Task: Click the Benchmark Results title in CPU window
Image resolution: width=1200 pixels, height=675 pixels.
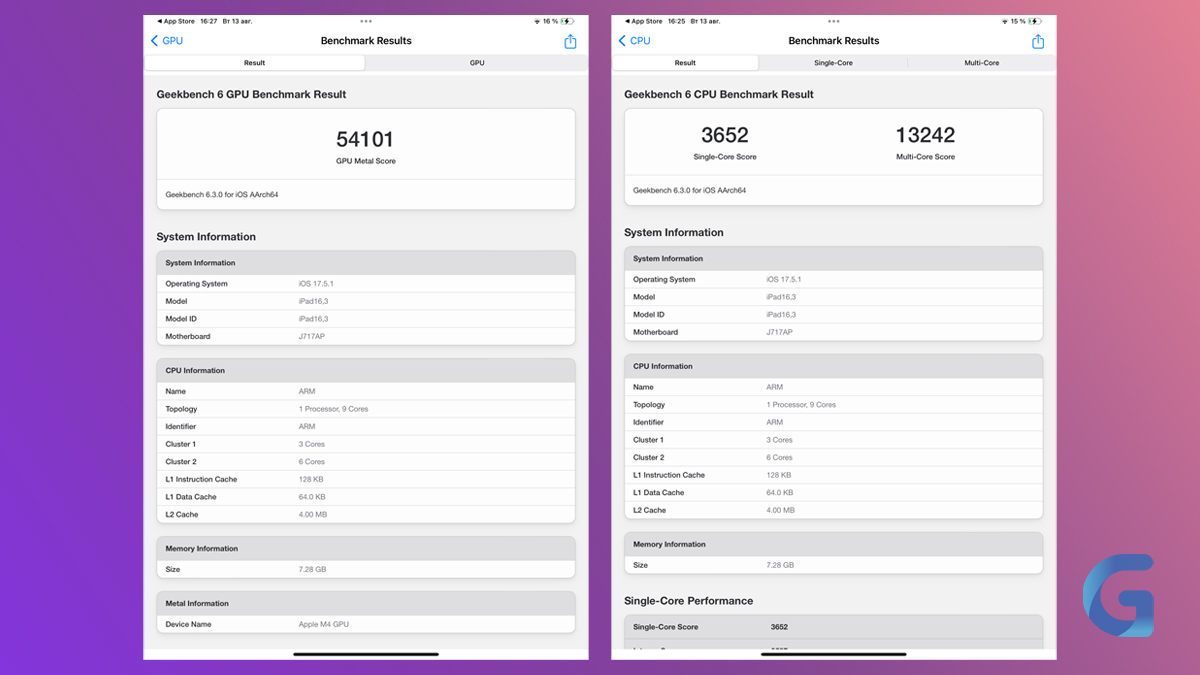Action: [834, 41]
